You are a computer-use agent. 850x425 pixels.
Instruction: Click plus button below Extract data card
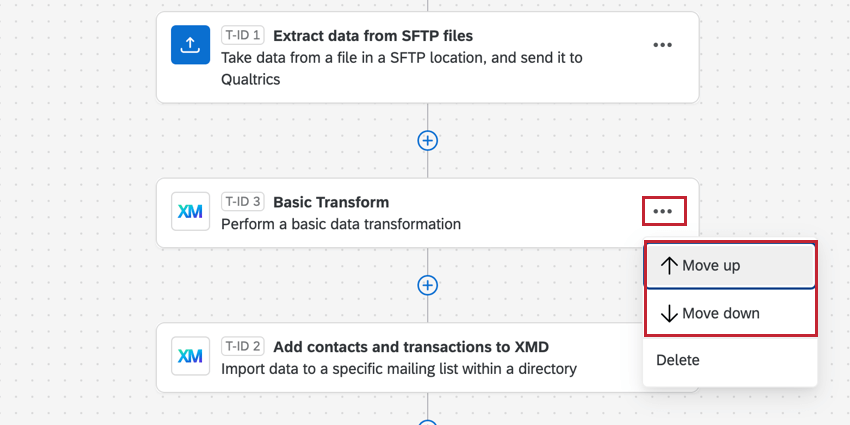(427, 140)
